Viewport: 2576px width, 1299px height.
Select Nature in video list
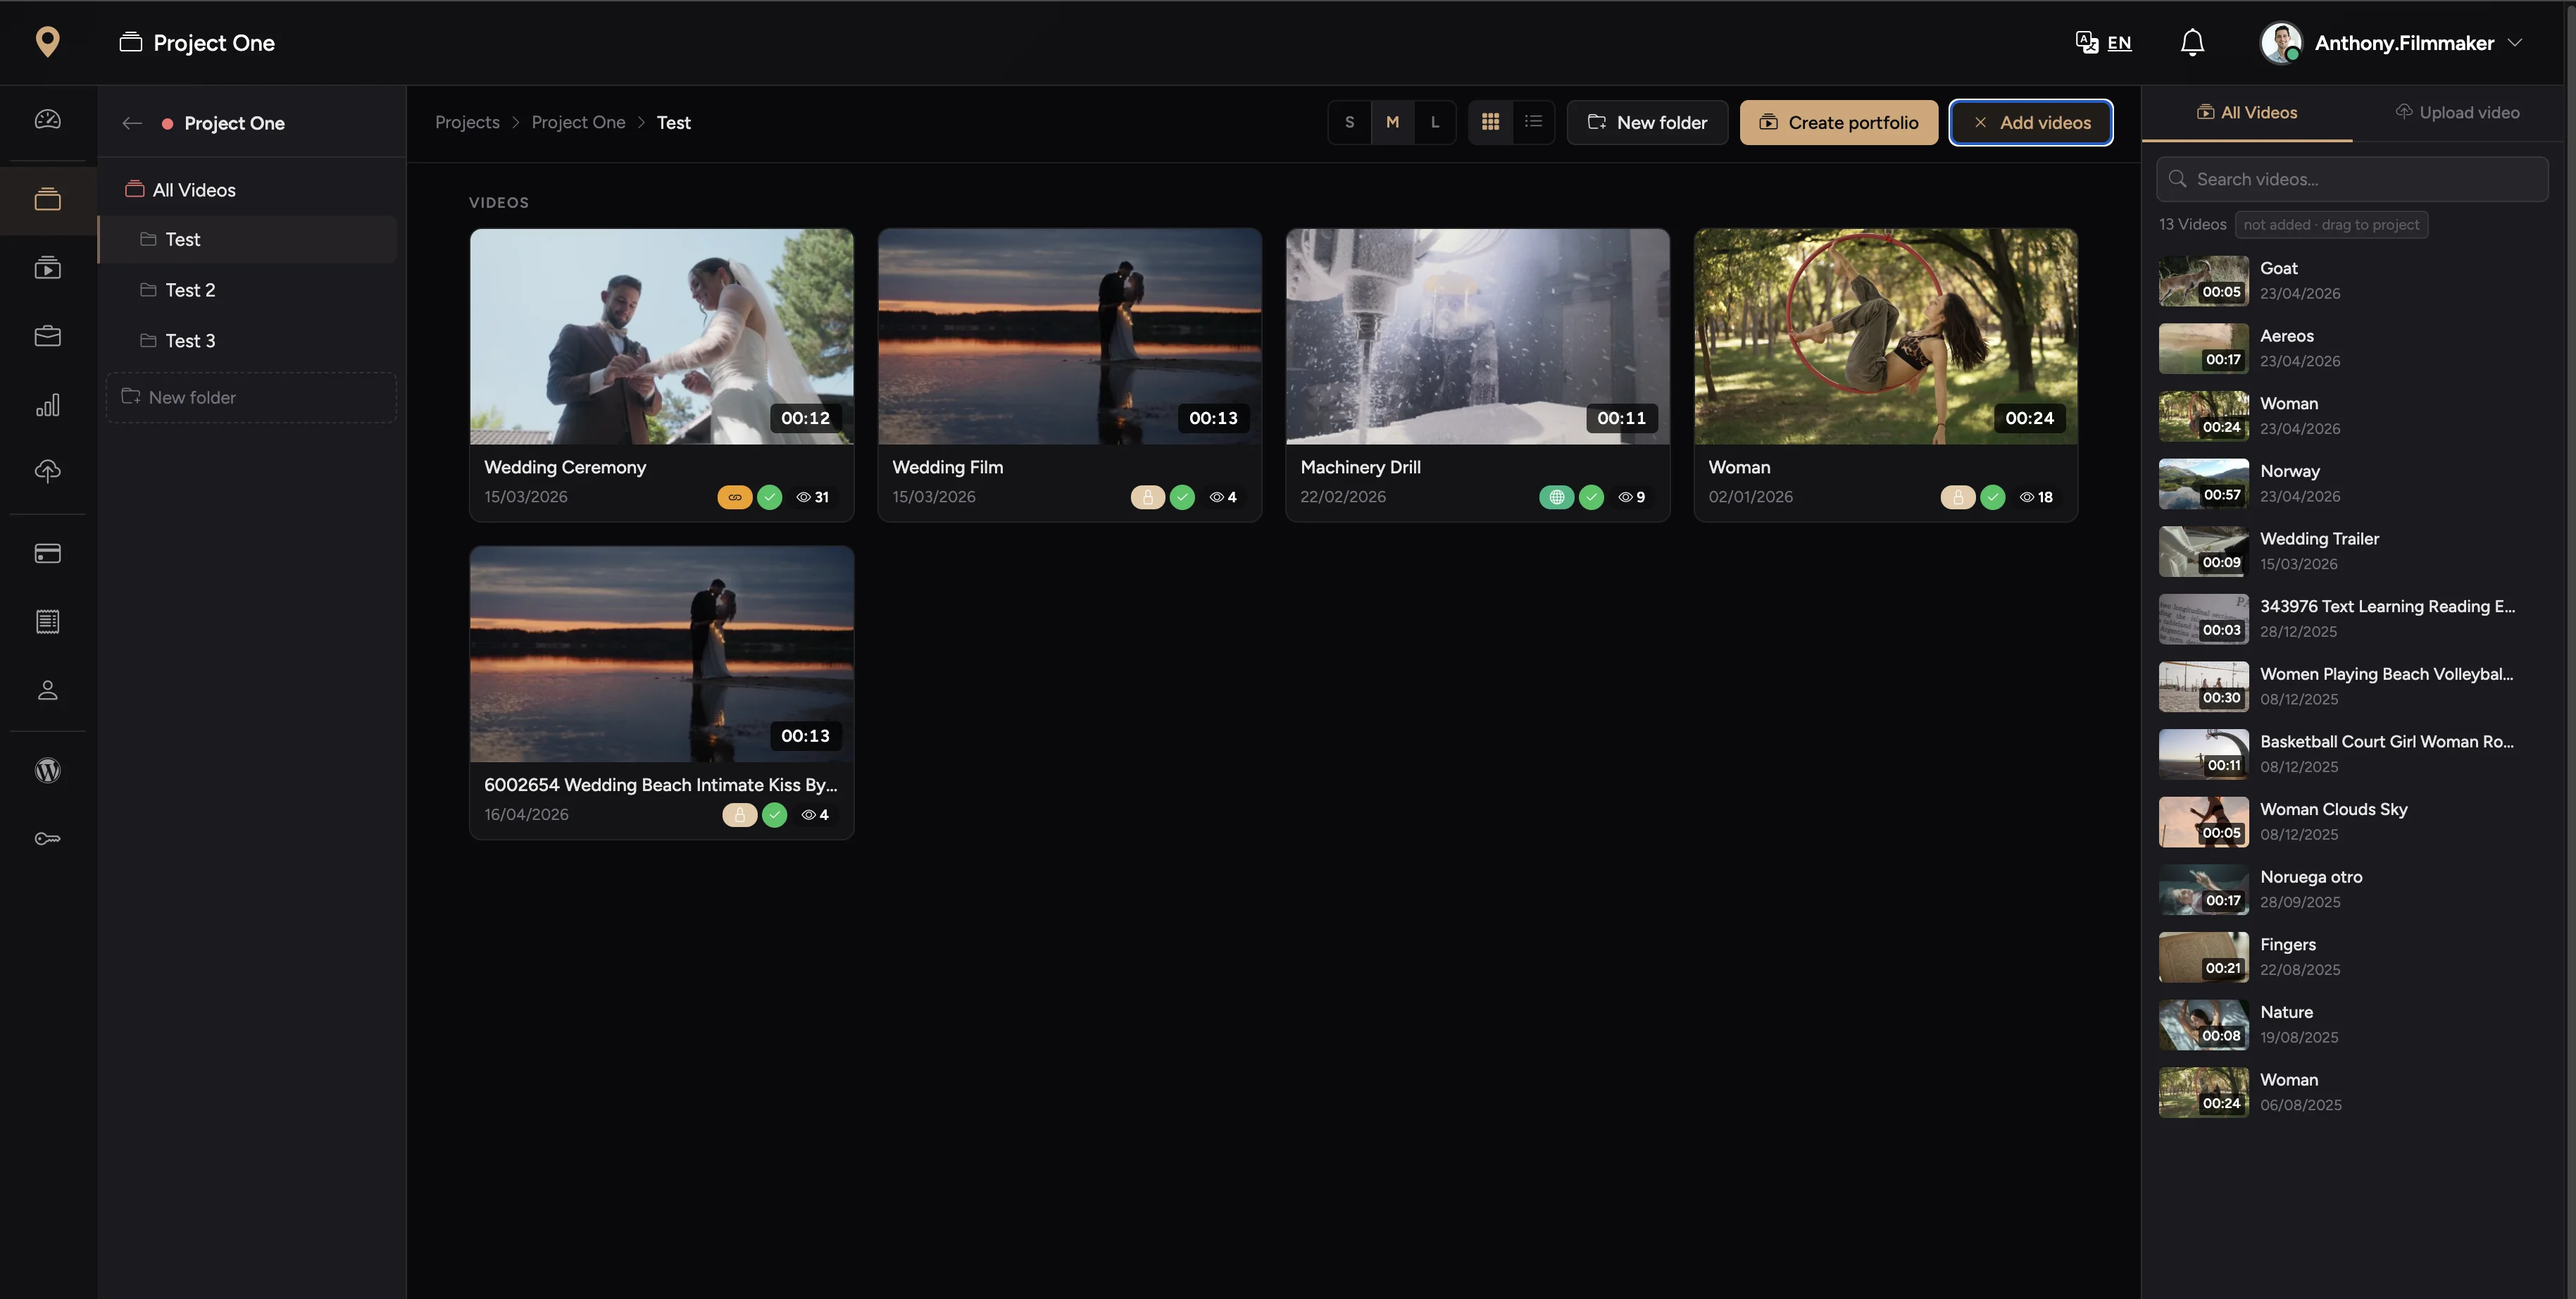coord(2352,1025)
